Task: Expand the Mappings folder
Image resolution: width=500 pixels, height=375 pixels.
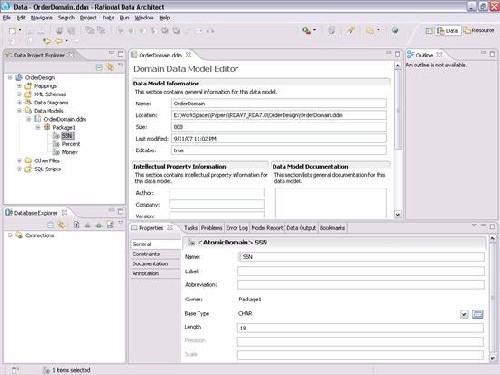Action: pos(19,86)
